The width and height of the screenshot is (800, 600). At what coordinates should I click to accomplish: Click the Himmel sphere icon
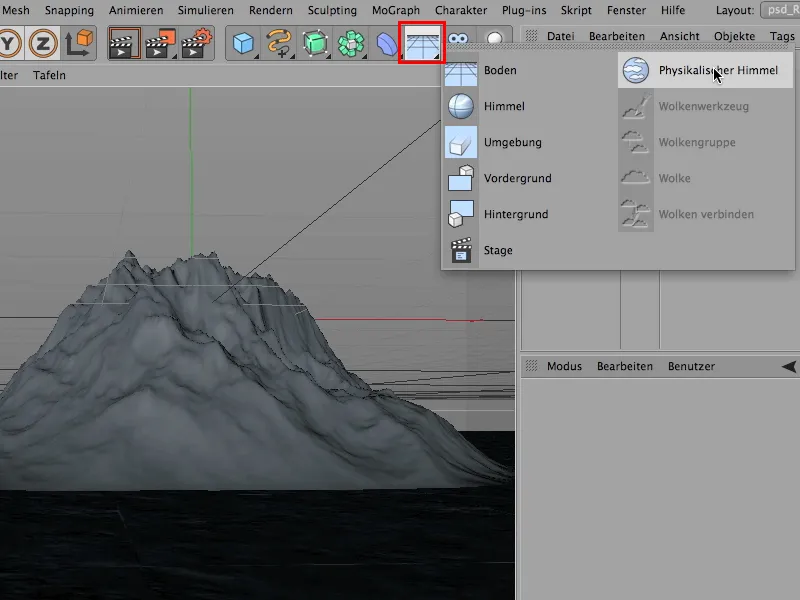tap(461, 106)
